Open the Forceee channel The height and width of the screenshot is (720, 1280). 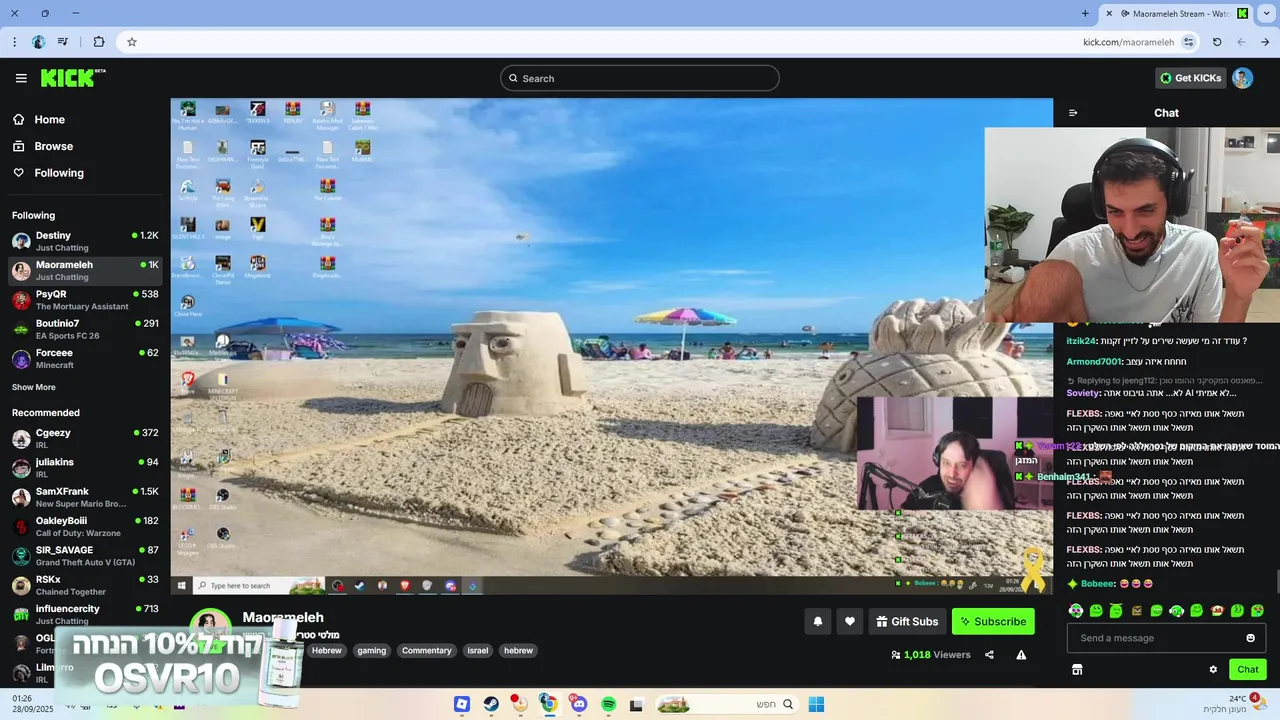point(85,359)
